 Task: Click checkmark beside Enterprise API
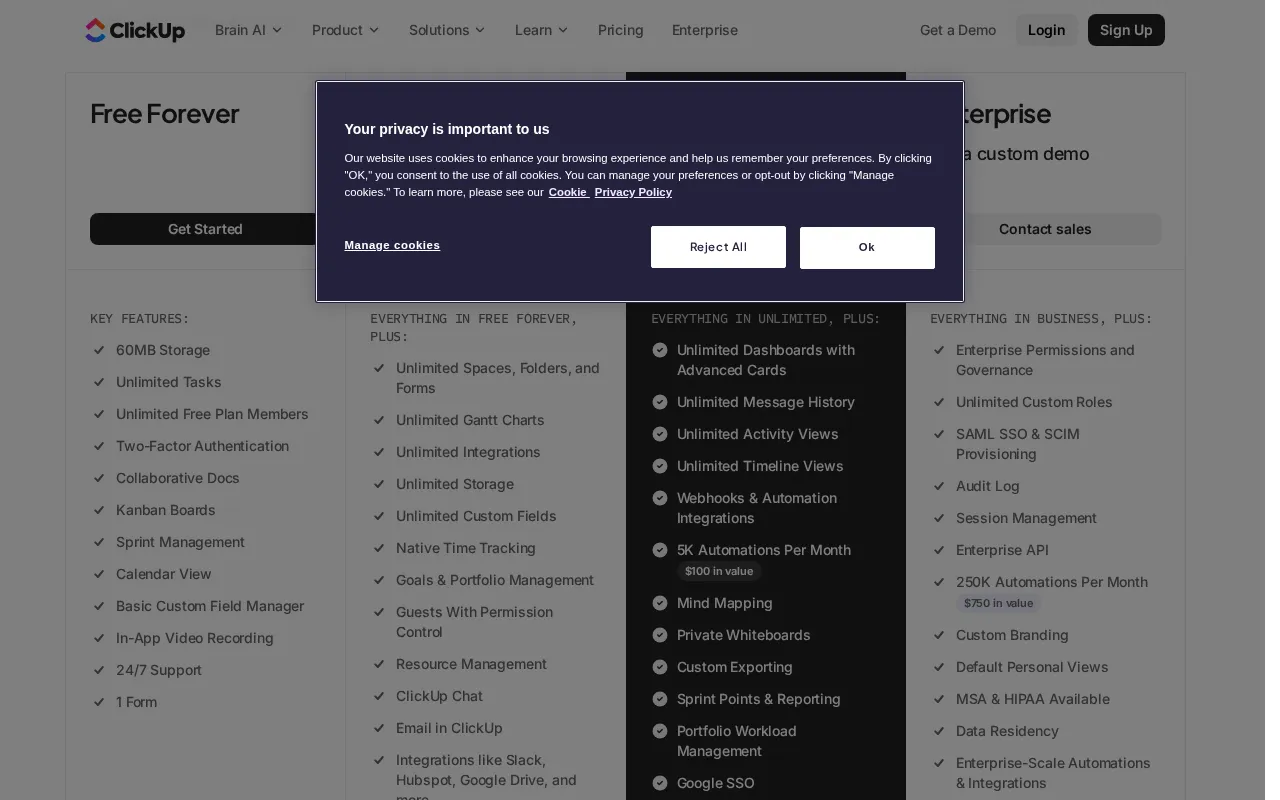pos(939,550)
